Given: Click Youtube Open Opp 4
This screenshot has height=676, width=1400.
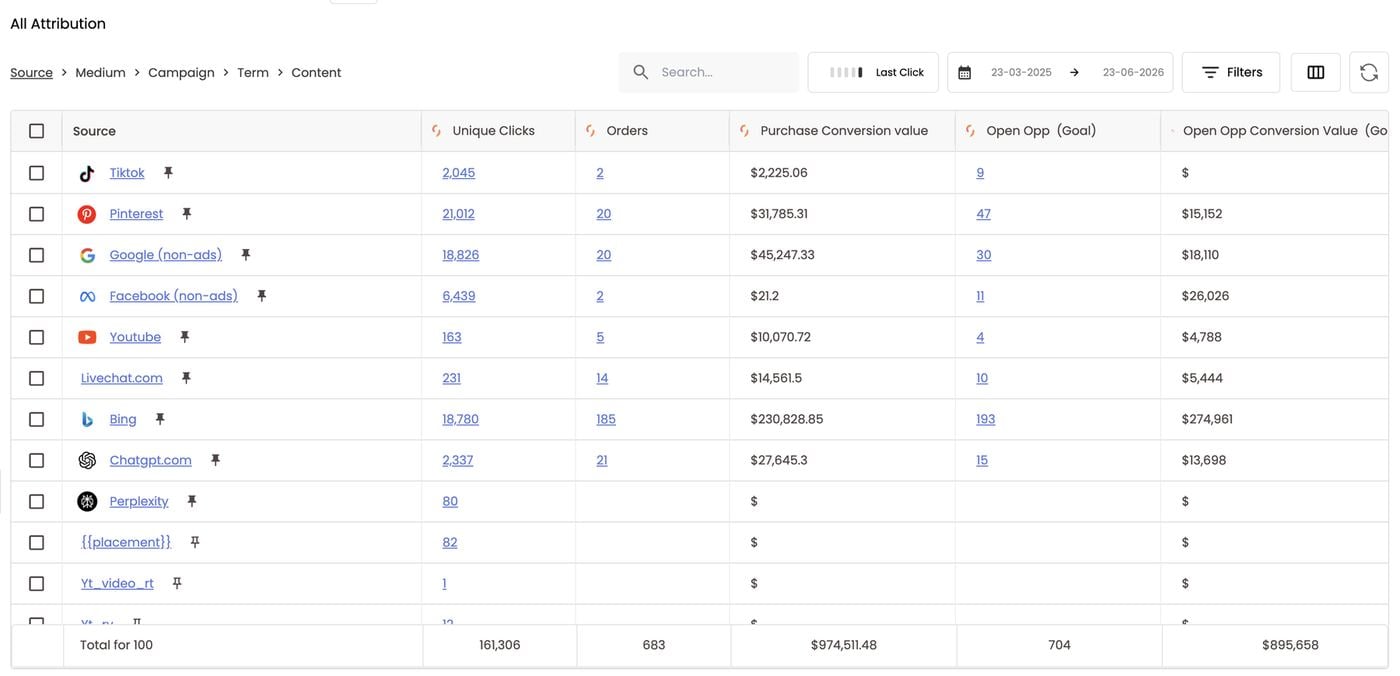Looking at the screenshot, I should click(980, 337).
